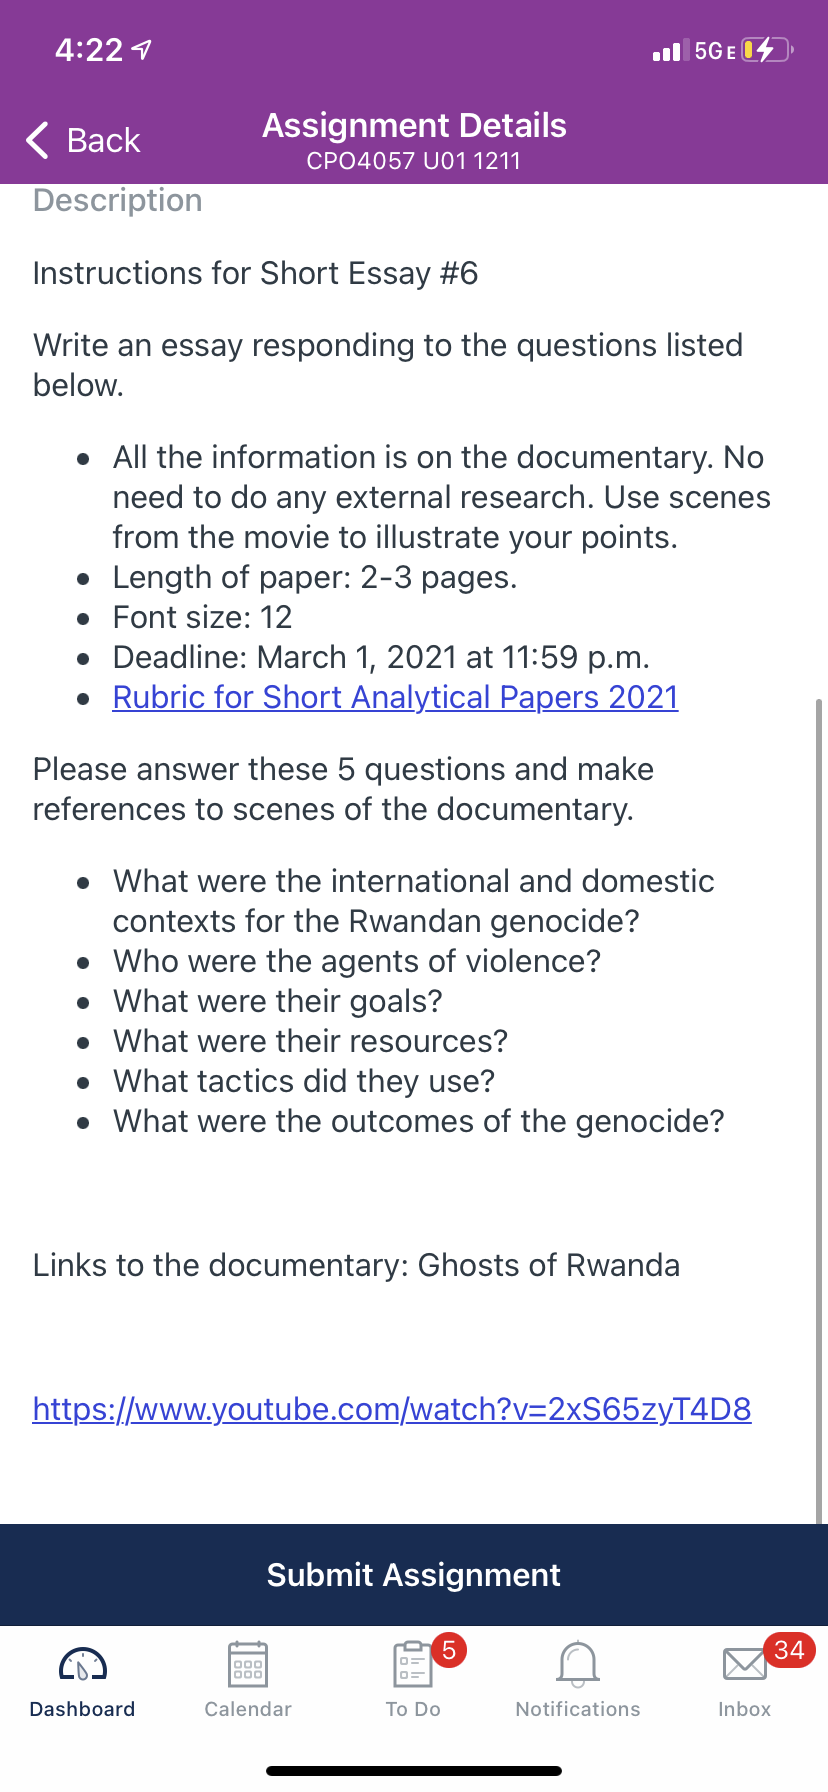Select the Dashboard tab label
The width and height of the screenshot is (828, 1792).
[x=83, y=1709]
